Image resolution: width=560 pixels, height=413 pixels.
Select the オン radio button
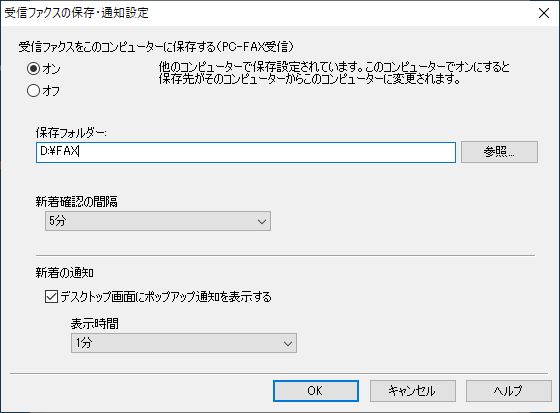[x=34, y=68]
